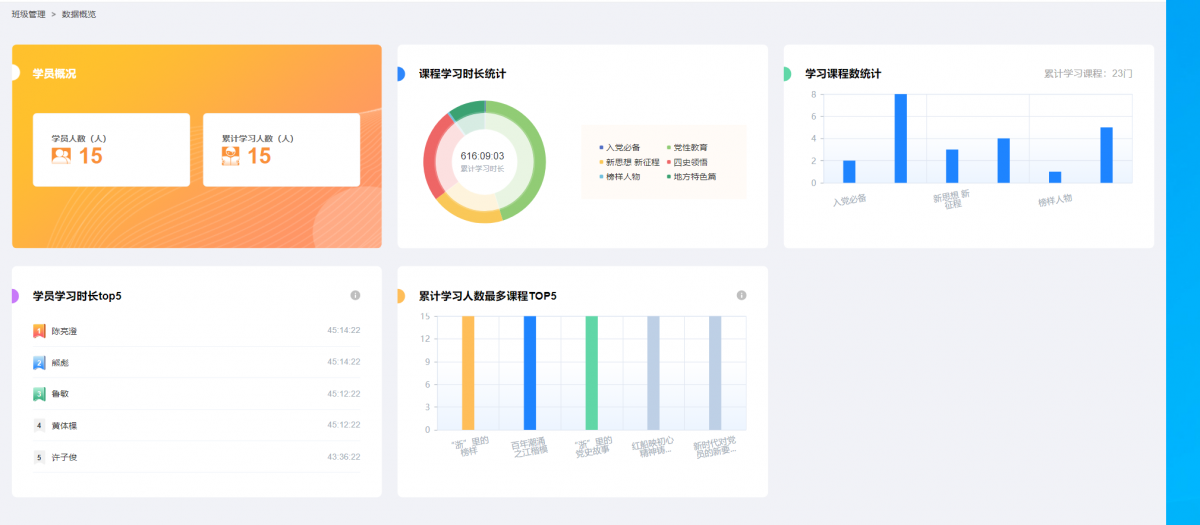The image size is (1200, 525).
Task: Toggle the 入党必备 legend item
Action: pyautogui.click(x=620, y=147)
